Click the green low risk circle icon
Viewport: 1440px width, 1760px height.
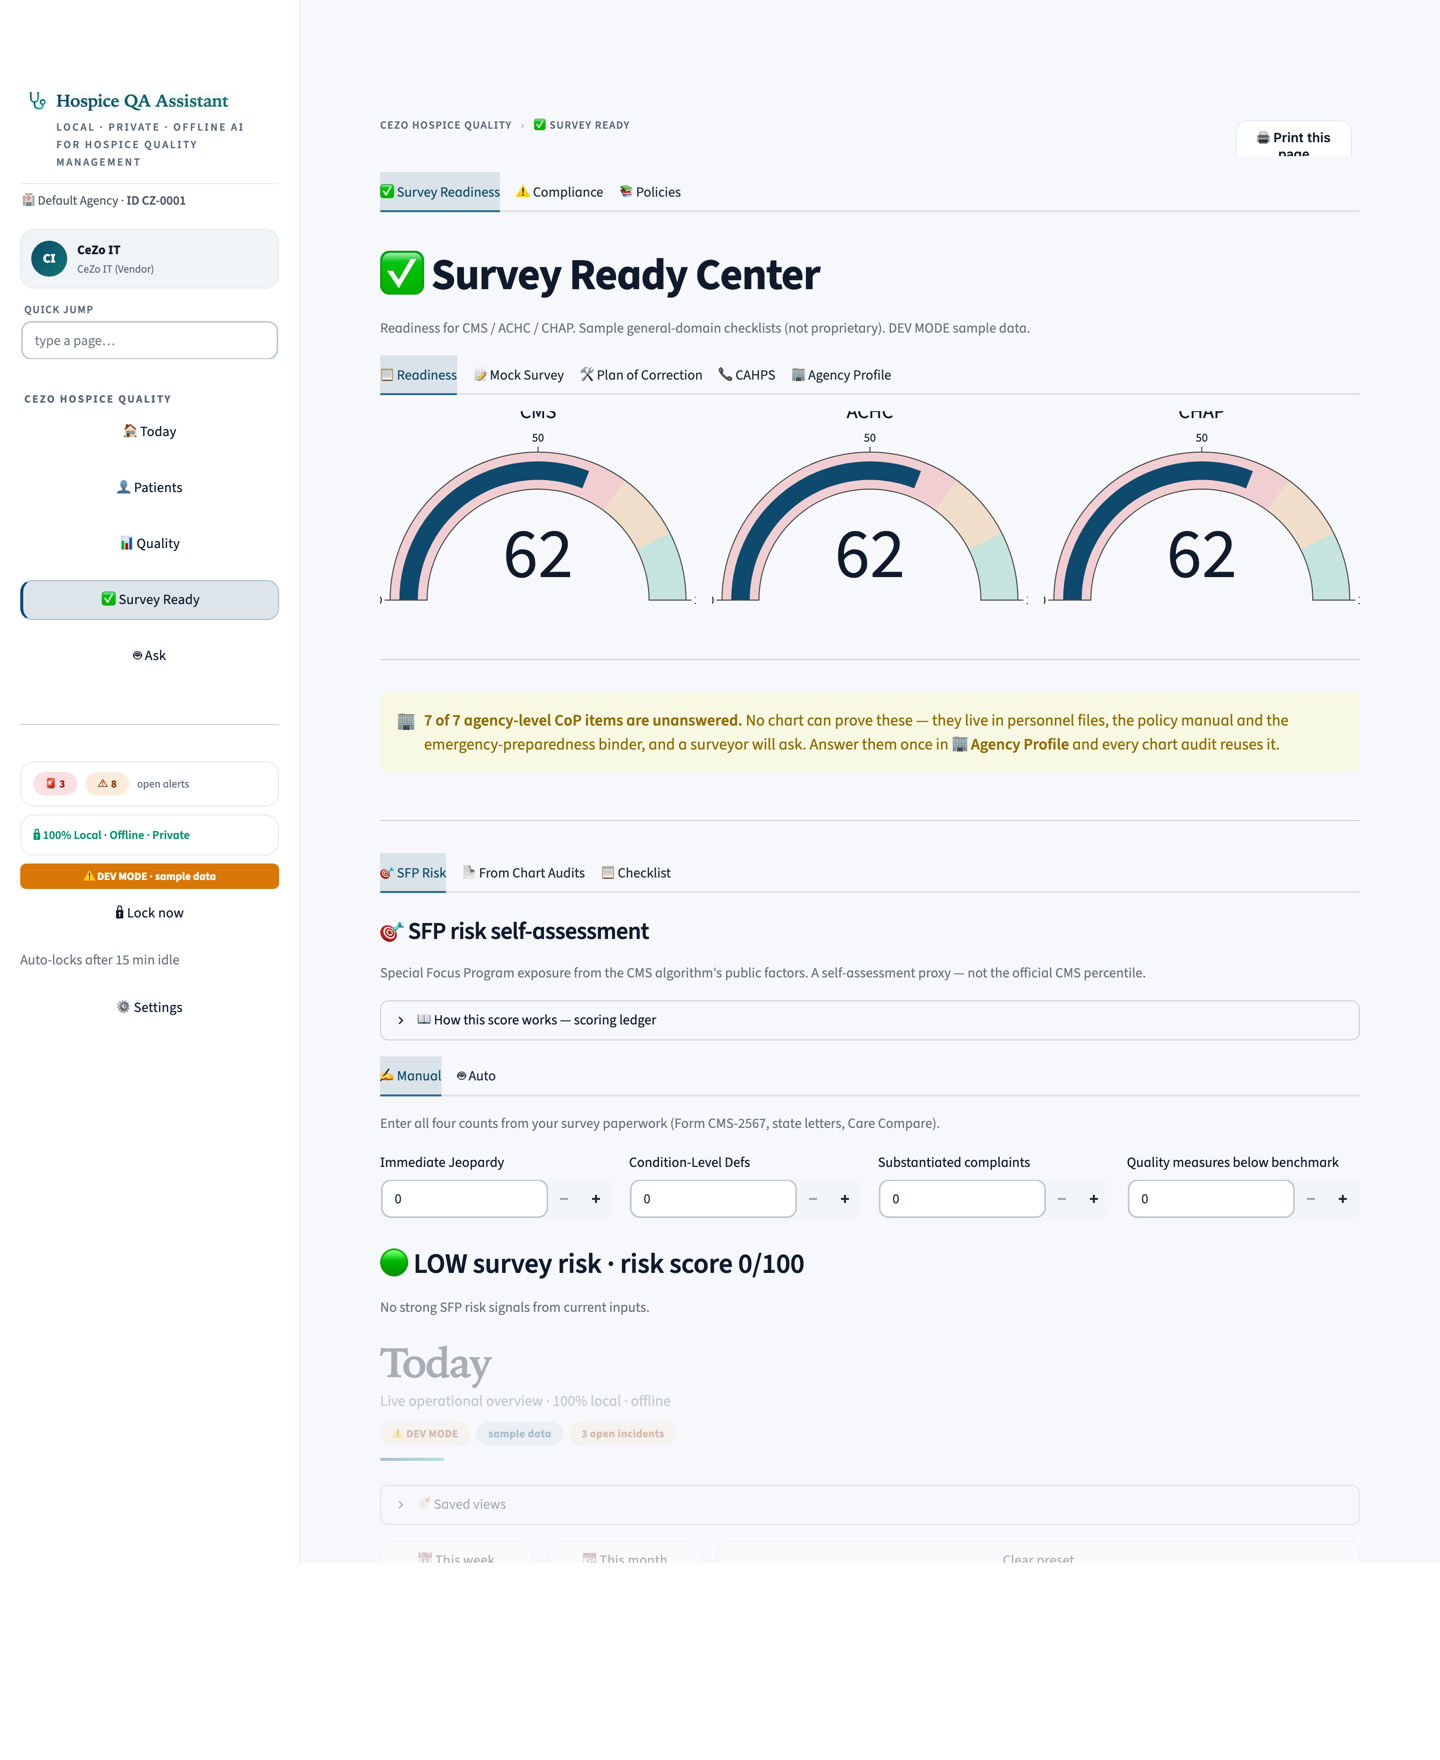tap(394, 1263)
